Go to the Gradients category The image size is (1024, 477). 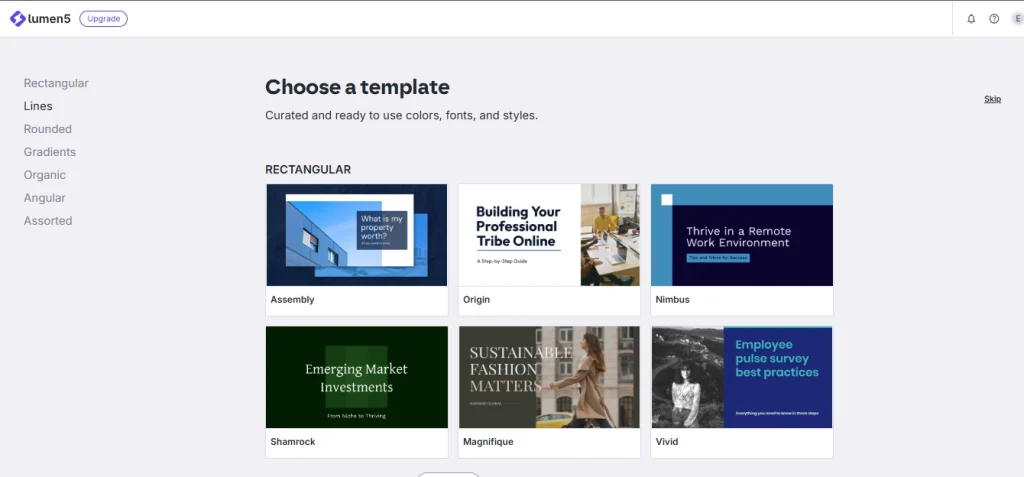(50, 152)
